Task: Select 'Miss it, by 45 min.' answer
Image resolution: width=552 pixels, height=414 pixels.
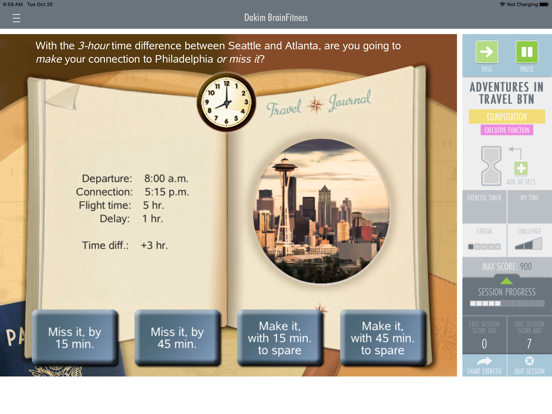Action: [177, 338]
